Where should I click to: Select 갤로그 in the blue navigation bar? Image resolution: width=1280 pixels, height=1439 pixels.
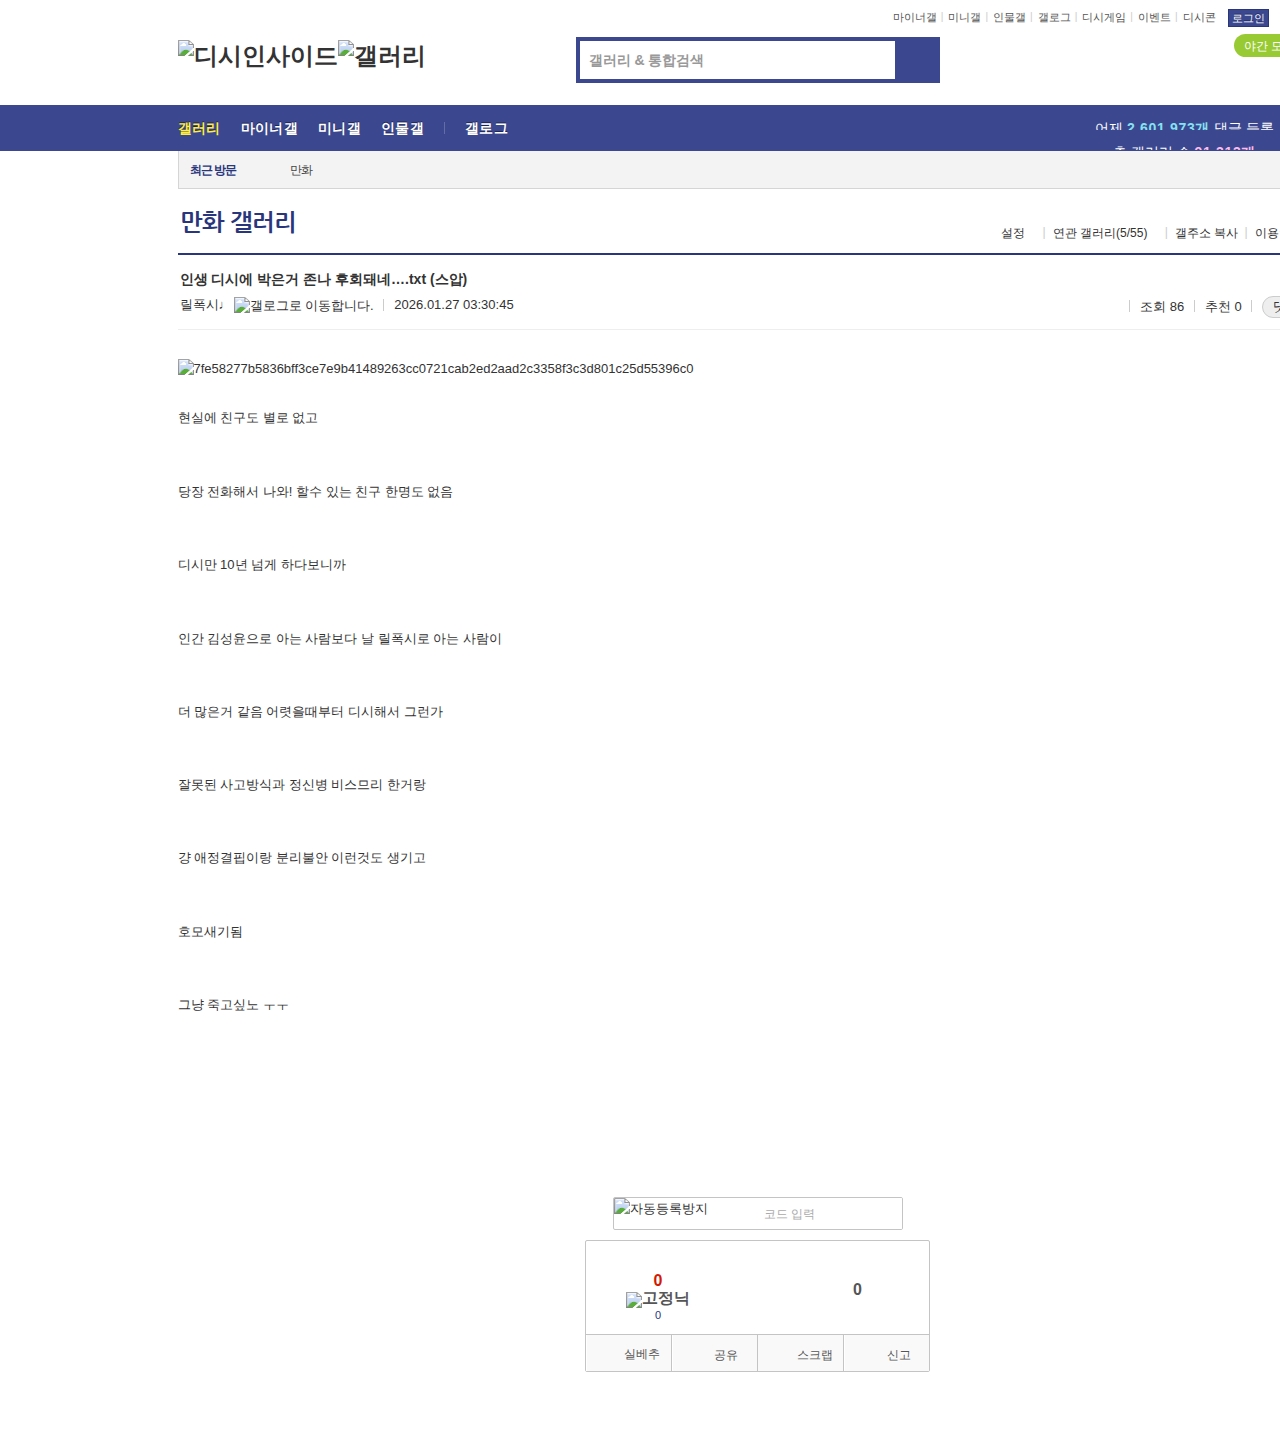(486, 128)
